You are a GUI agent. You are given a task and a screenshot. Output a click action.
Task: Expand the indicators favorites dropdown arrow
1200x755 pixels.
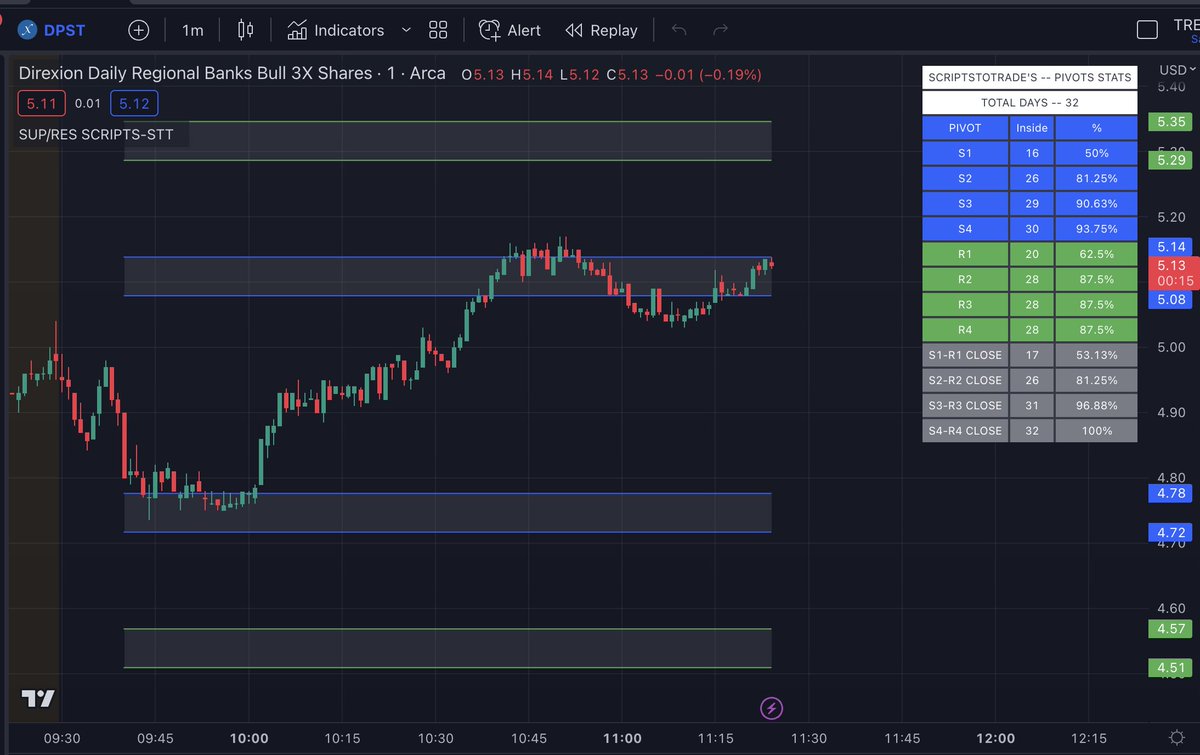click(x=406, y=30)
